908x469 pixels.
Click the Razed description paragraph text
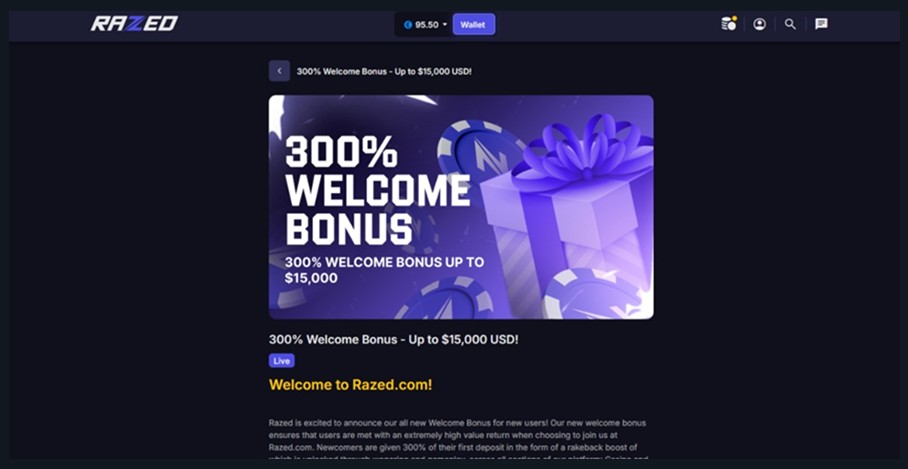(457, 439)
